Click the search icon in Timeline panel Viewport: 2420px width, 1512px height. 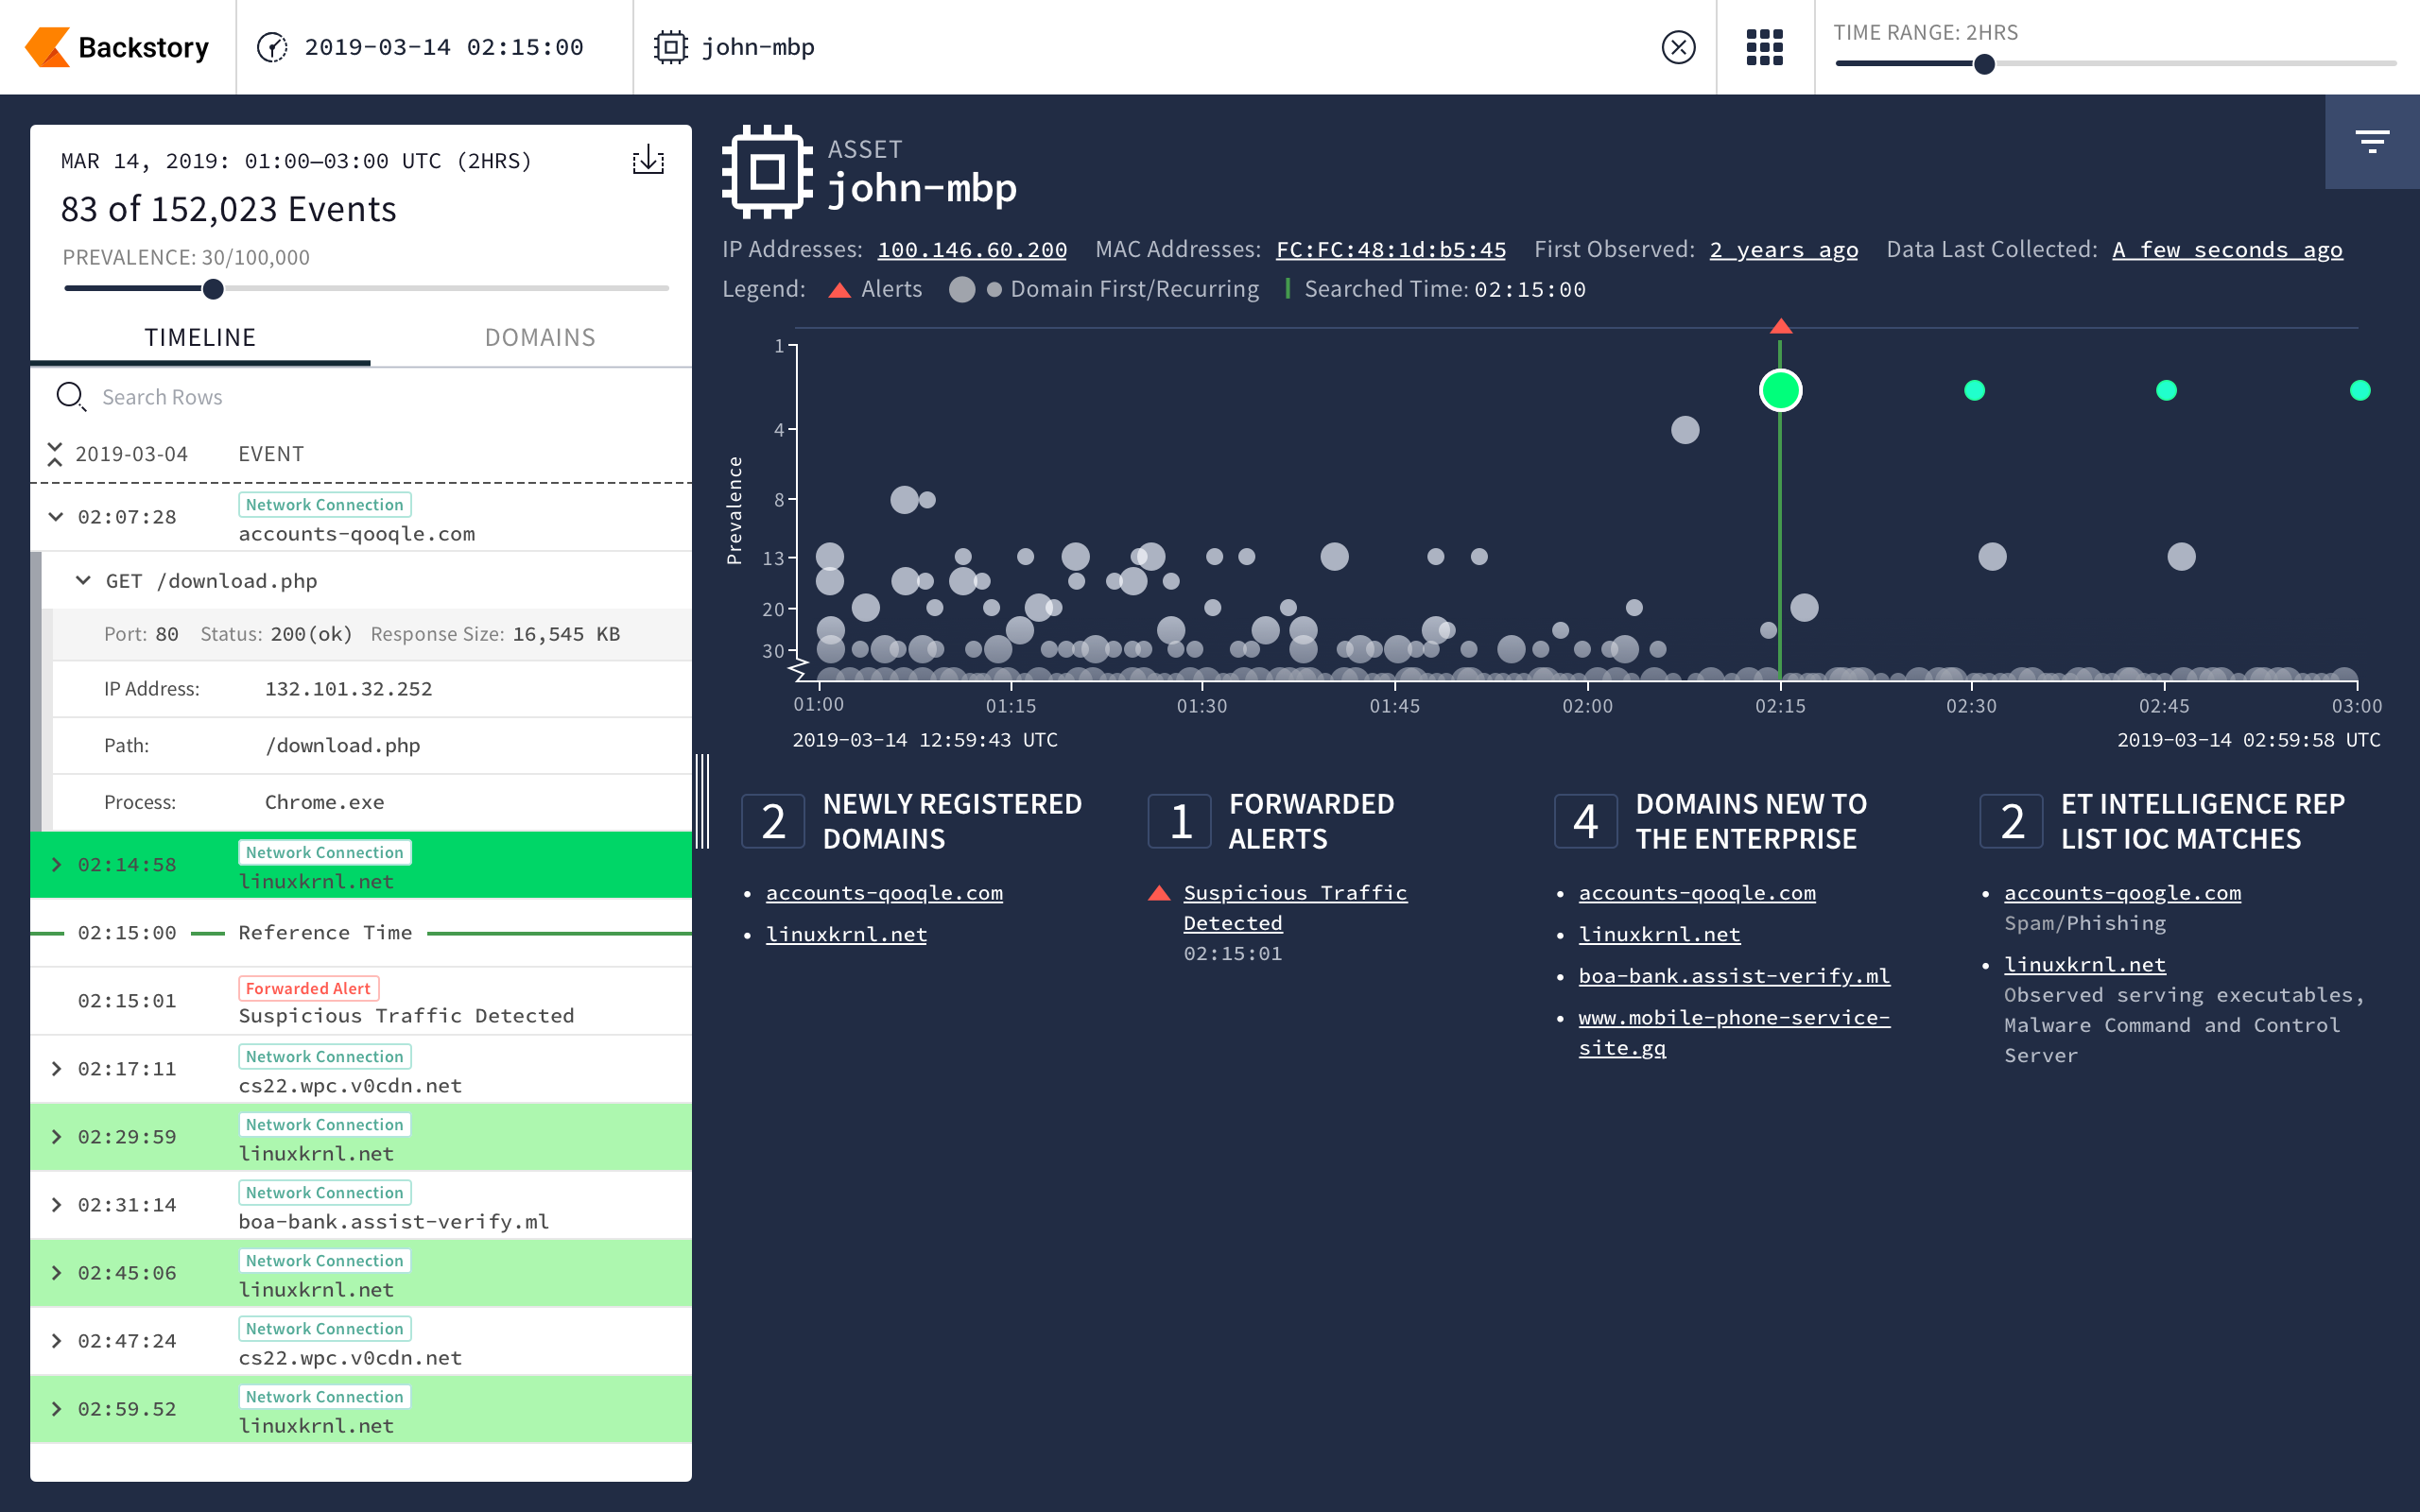click(70, 397)
